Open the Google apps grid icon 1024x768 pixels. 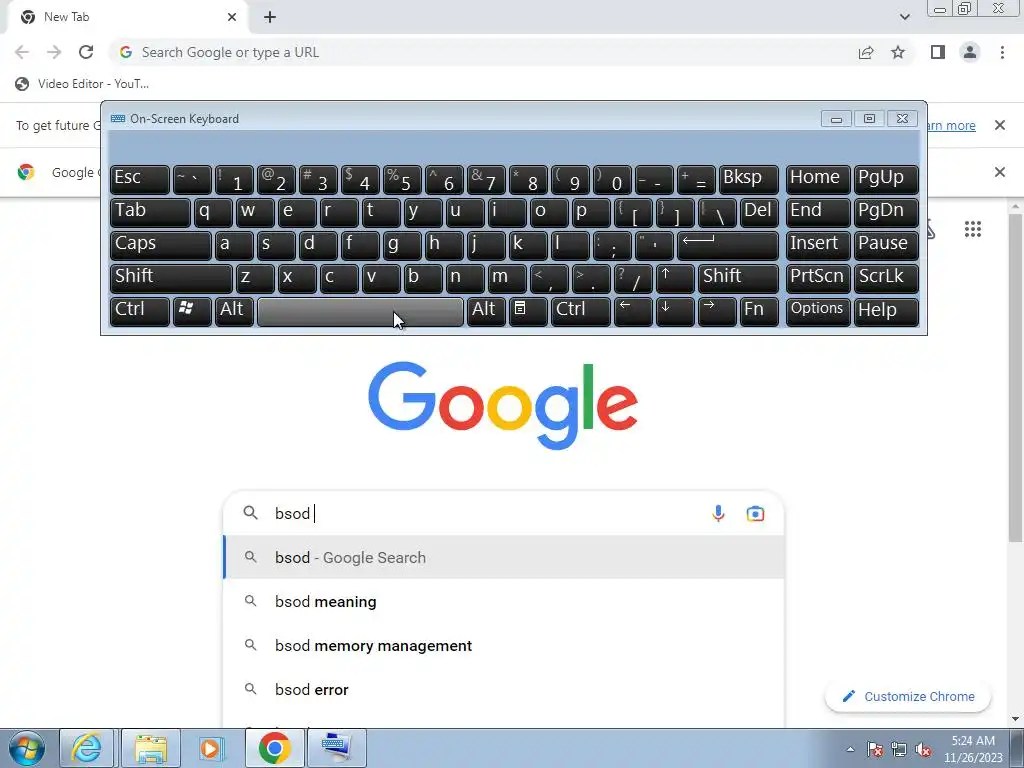click(x=972, y=229)
